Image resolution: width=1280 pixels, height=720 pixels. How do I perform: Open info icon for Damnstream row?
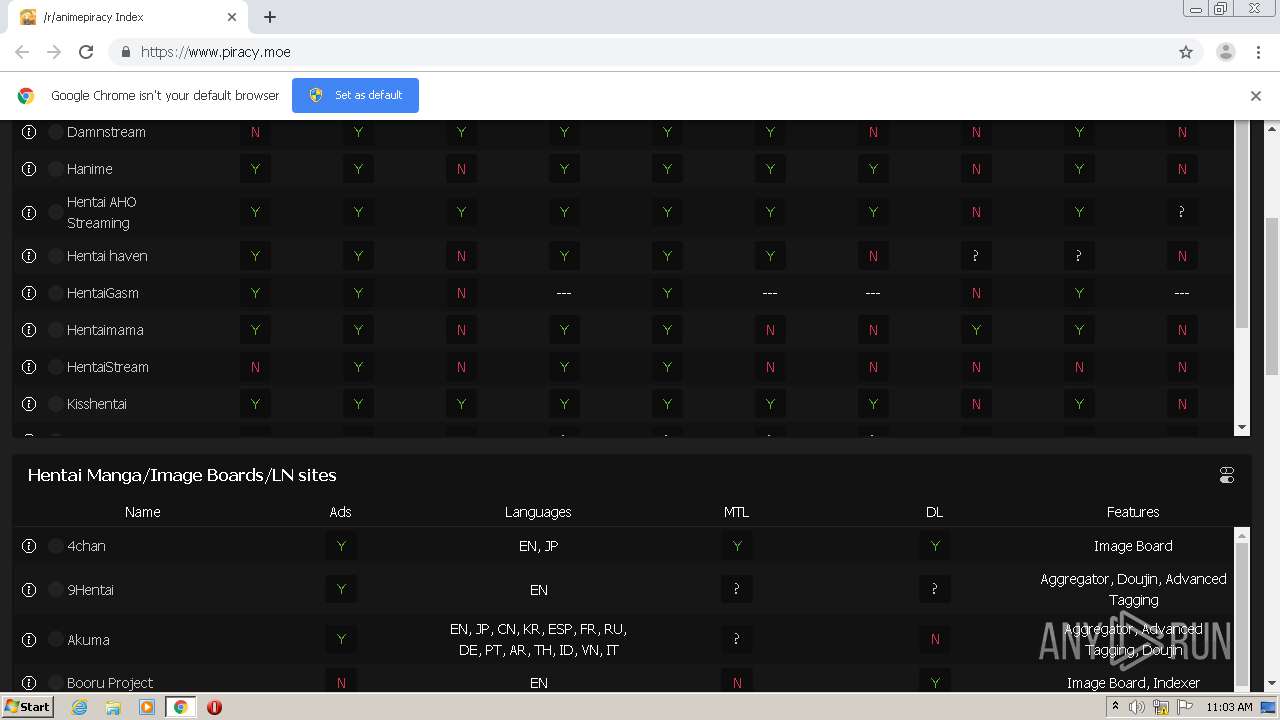click(x=29, y=132)
